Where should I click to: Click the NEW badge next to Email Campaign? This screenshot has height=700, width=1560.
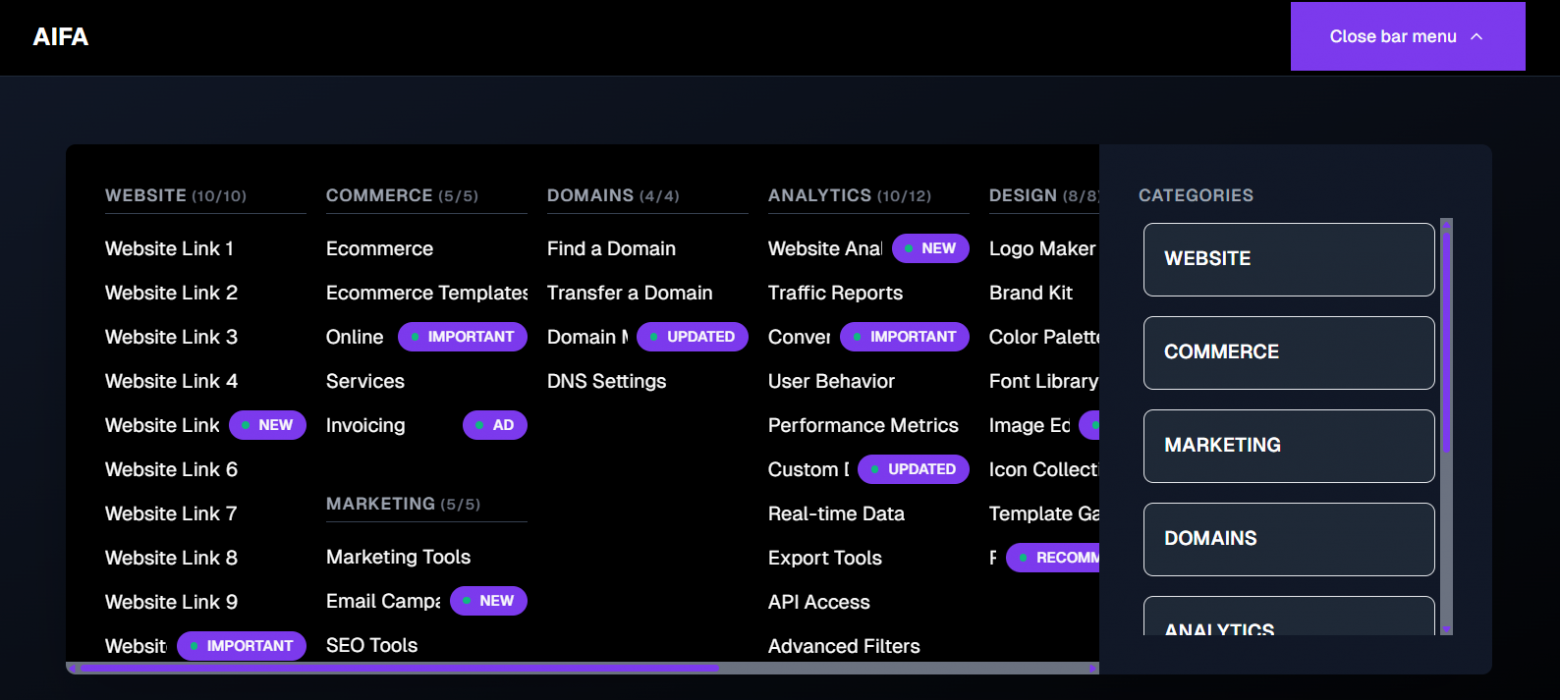pos(488,600)
